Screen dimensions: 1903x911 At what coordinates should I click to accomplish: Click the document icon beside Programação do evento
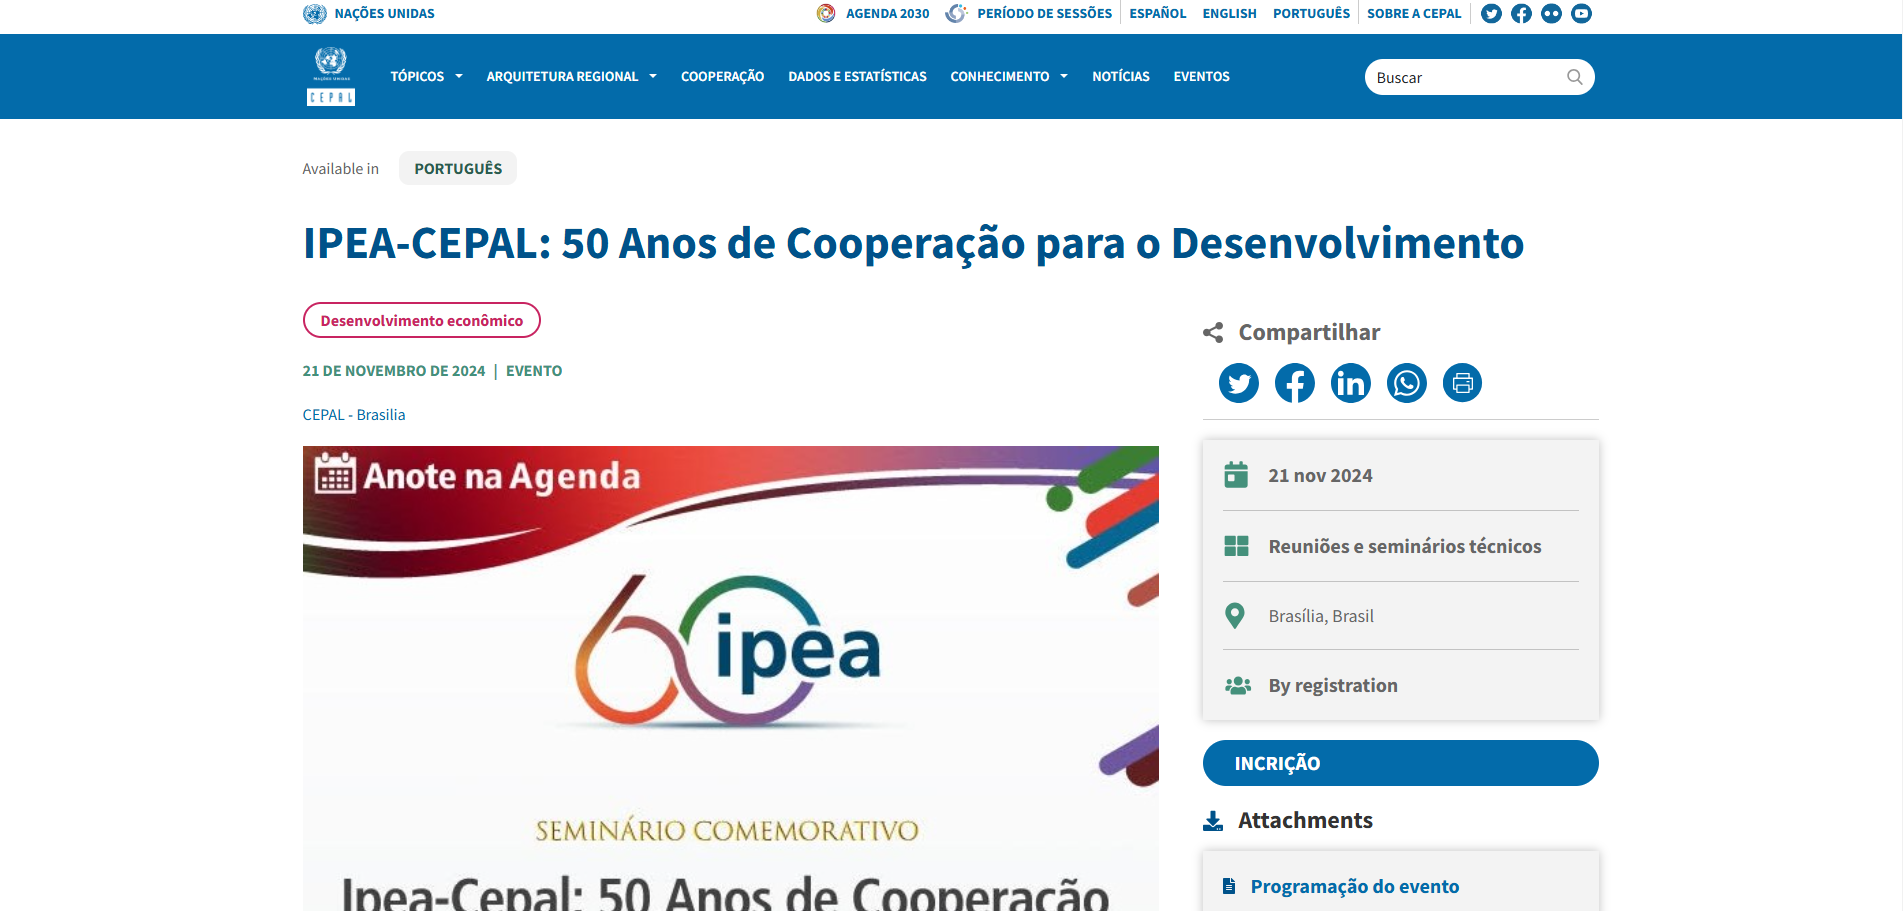(1229, 886)
